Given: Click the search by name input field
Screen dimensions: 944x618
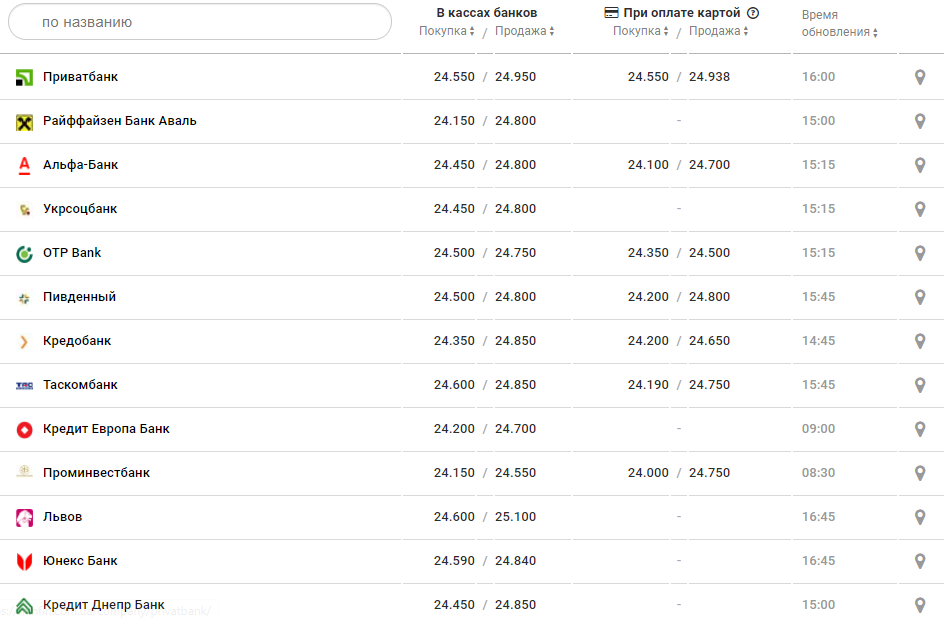Looking at the screenshot, I should click(200, 22).
